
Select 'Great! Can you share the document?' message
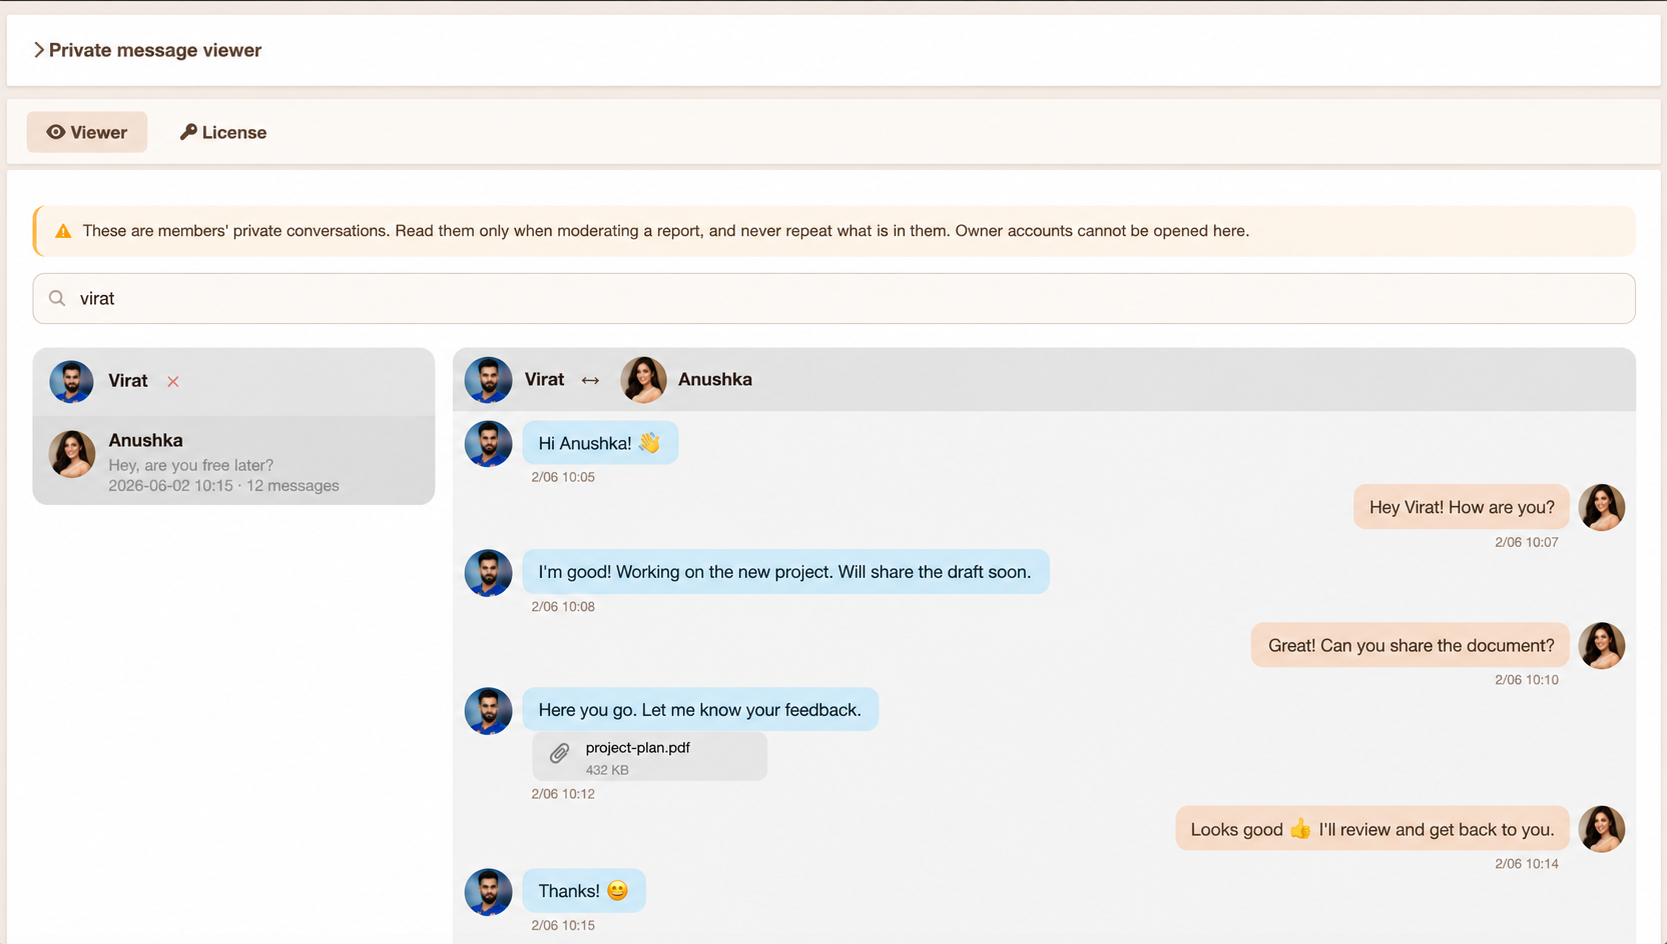click(1410, 645)
